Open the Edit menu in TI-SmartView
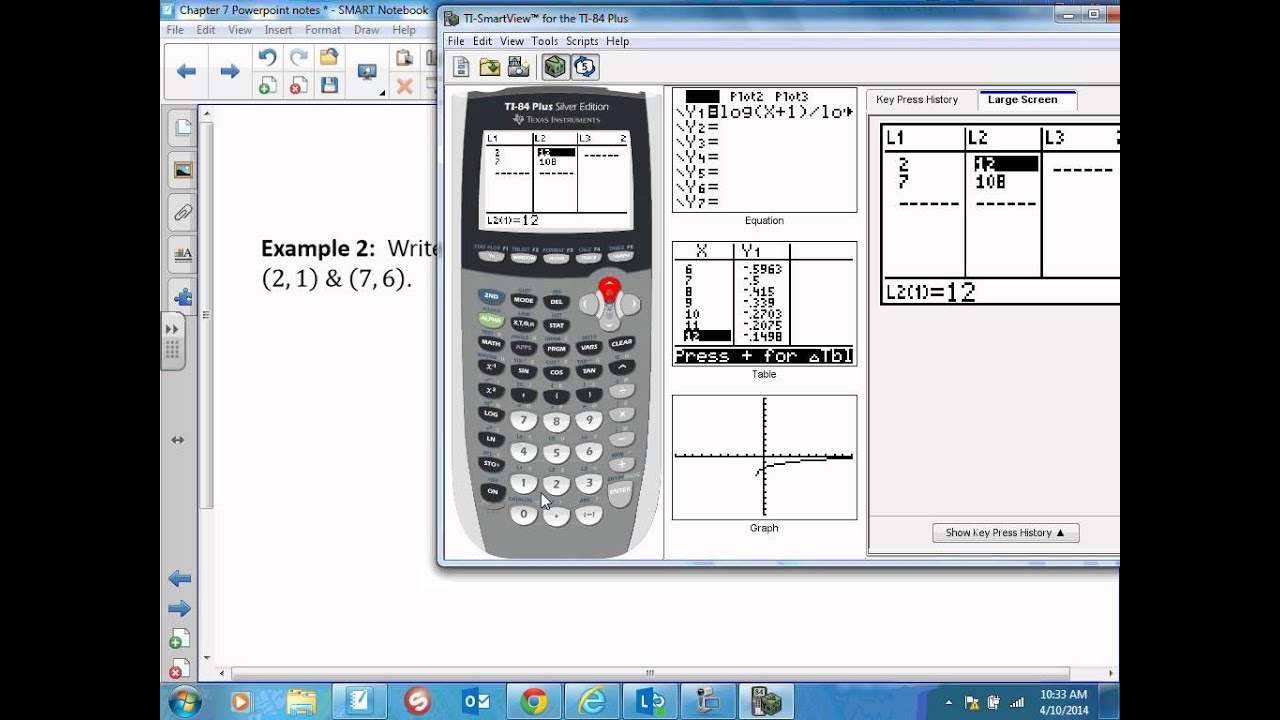1280x720 pixels. pyautogui.click(x=482, y=41)
